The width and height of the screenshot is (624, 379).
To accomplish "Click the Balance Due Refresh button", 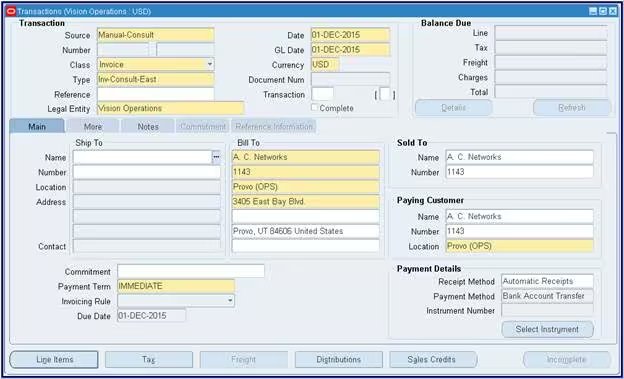I will (x=572, y=107).
